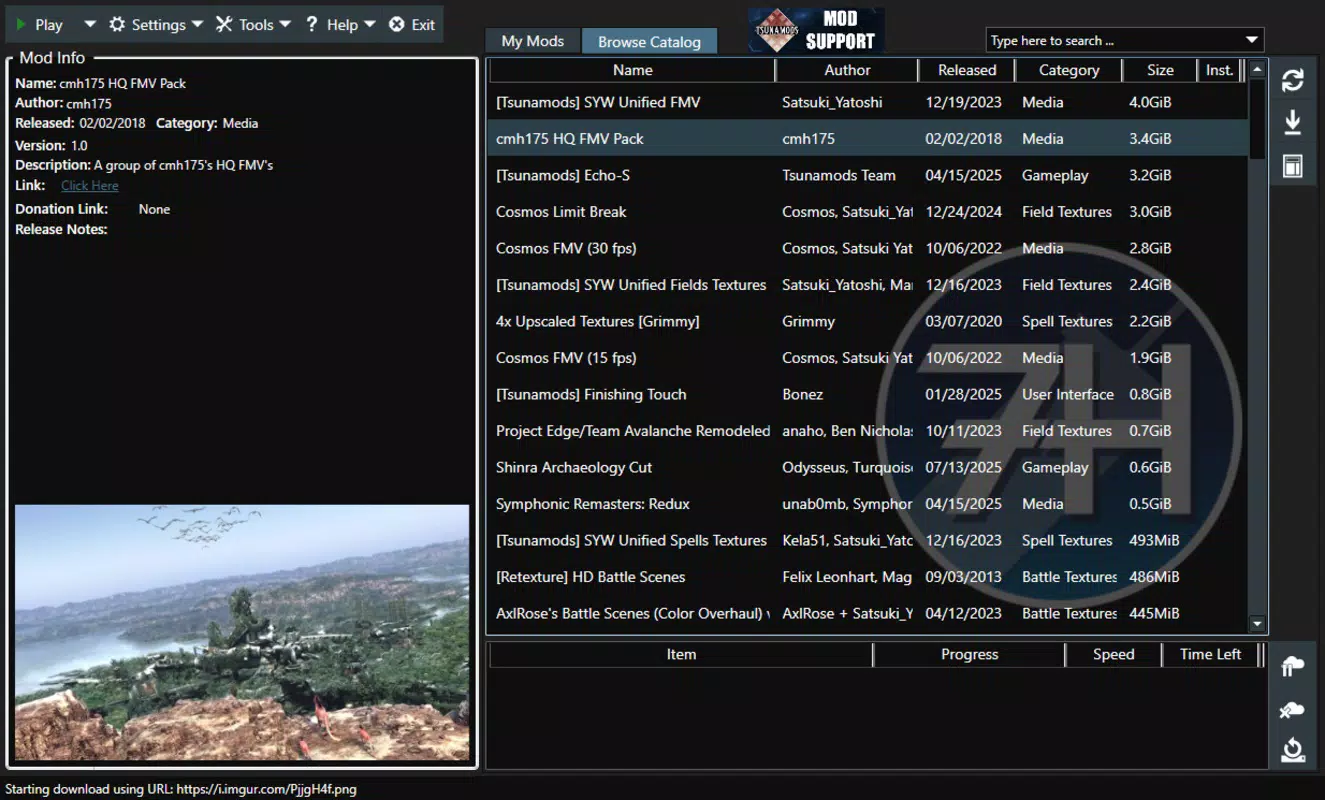Click the catalog scrollbar up arrow
Viewport: 1325px width, 800px height.
click(x=1258, y=70)
